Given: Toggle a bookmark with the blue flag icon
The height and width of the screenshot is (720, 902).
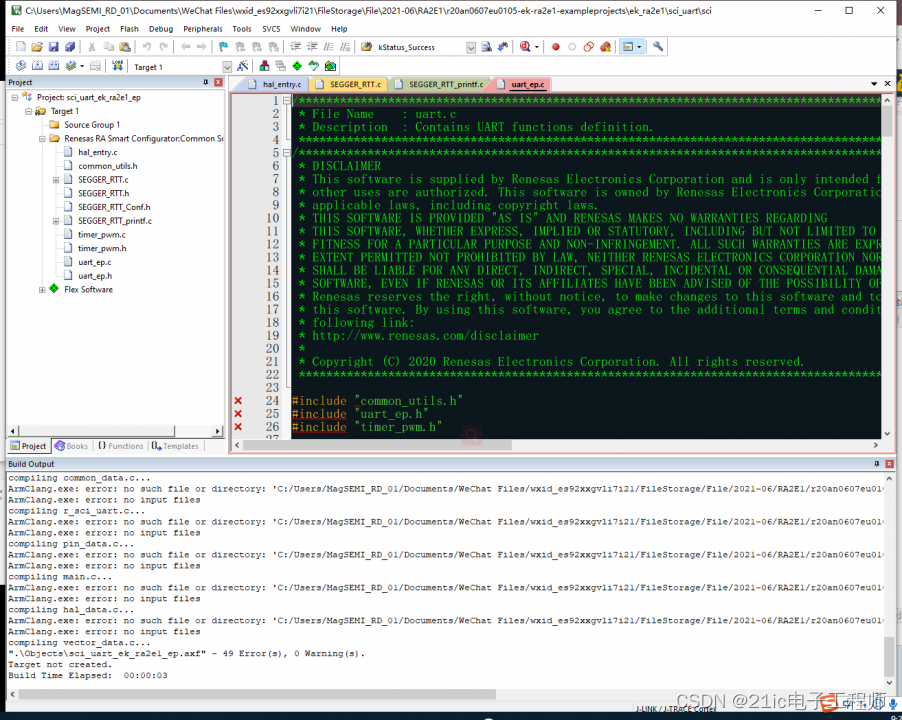Looking at the screenshot, I should point(223,47).
